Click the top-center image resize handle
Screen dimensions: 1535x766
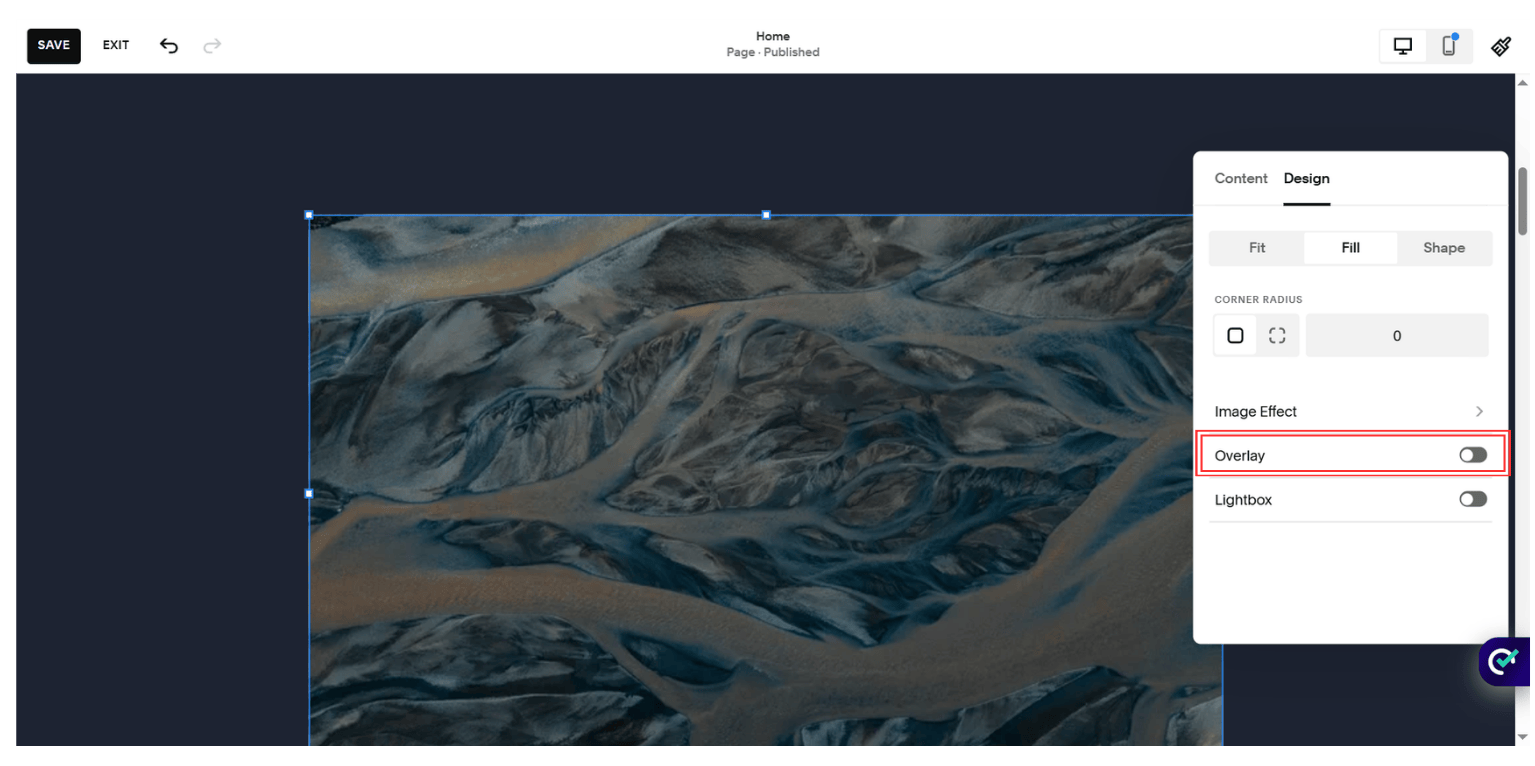[766, 215]
